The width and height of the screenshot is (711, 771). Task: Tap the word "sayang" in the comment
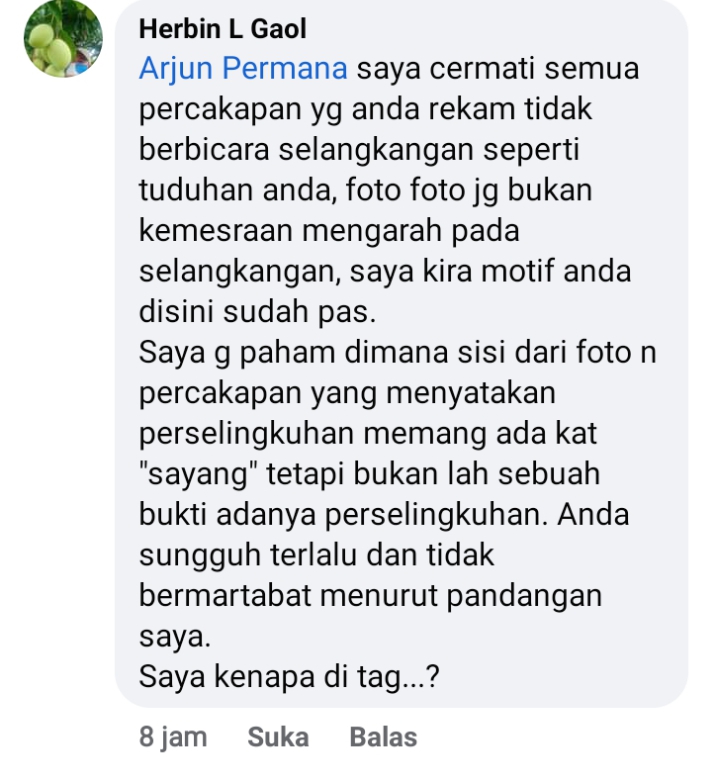199,474
